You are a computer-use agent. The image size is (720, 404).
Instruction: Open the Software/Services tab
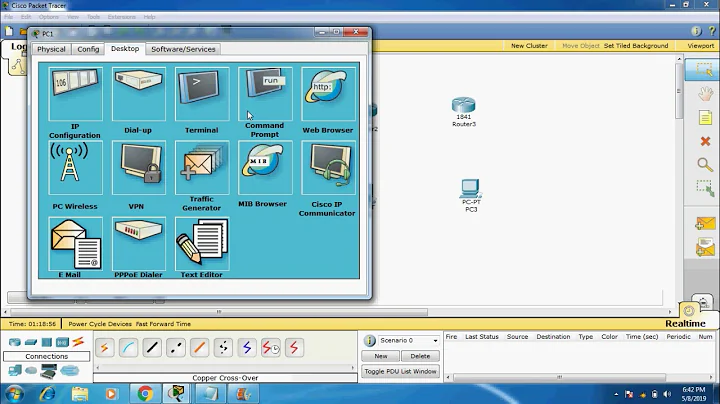tap(183, 49)
